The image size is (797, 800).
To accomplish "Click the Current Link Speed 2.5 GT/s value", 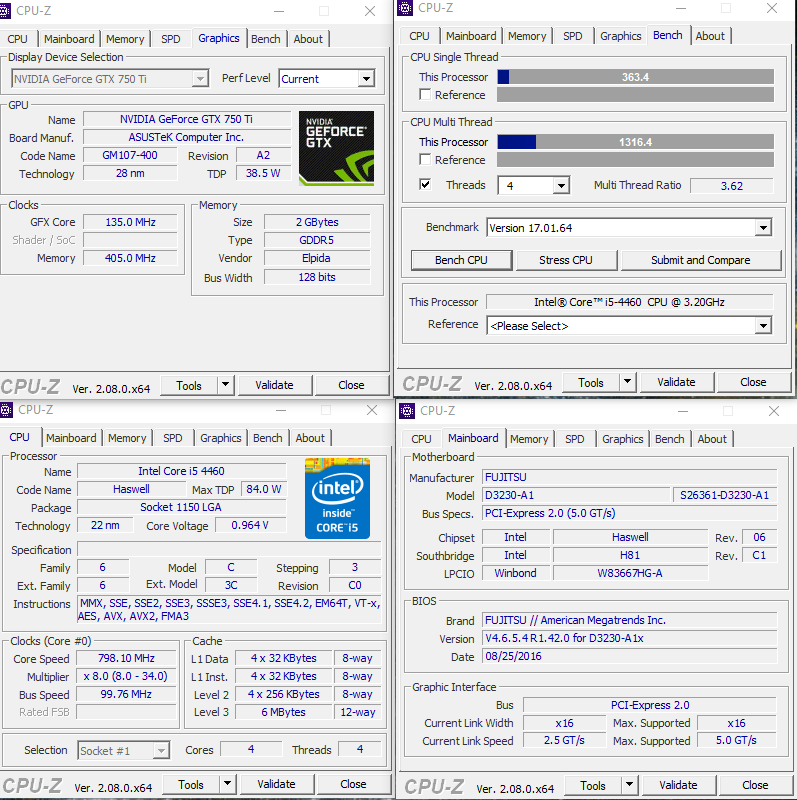I will tap(564, 740).
